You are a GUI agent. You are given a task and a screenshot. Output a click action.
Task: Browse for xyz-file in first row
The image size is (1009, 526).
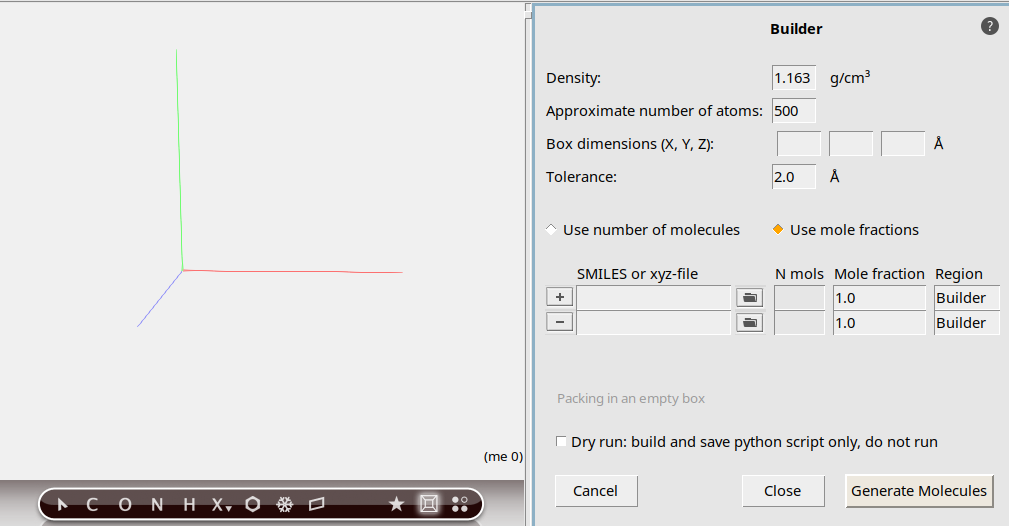coord(749,297)
